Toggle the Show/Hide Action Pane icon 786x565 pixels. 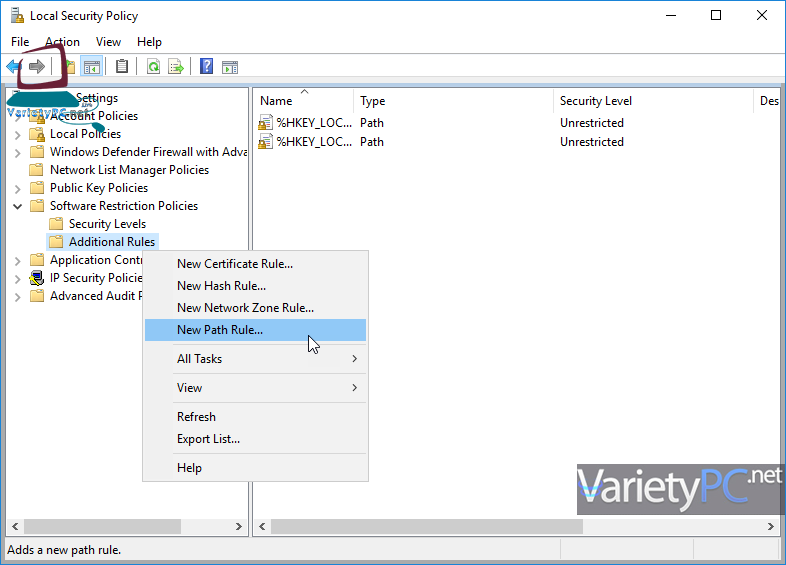tap(230, 66)
